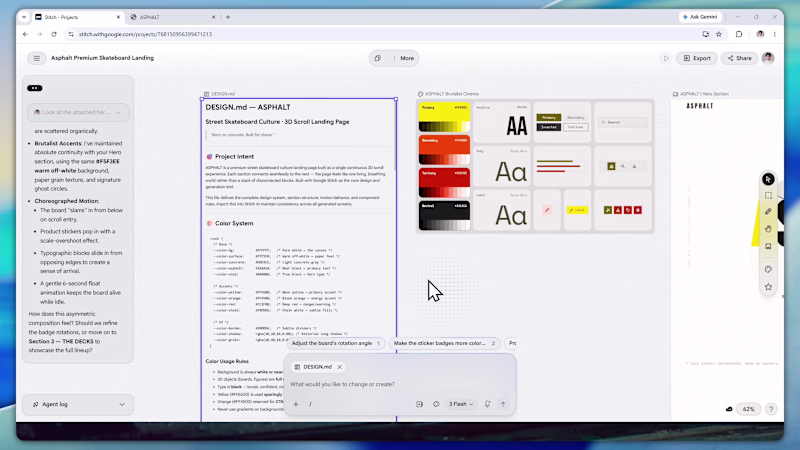Click the Search field in design system card
This screenshot has width=800, height=450.
[623, 122]
